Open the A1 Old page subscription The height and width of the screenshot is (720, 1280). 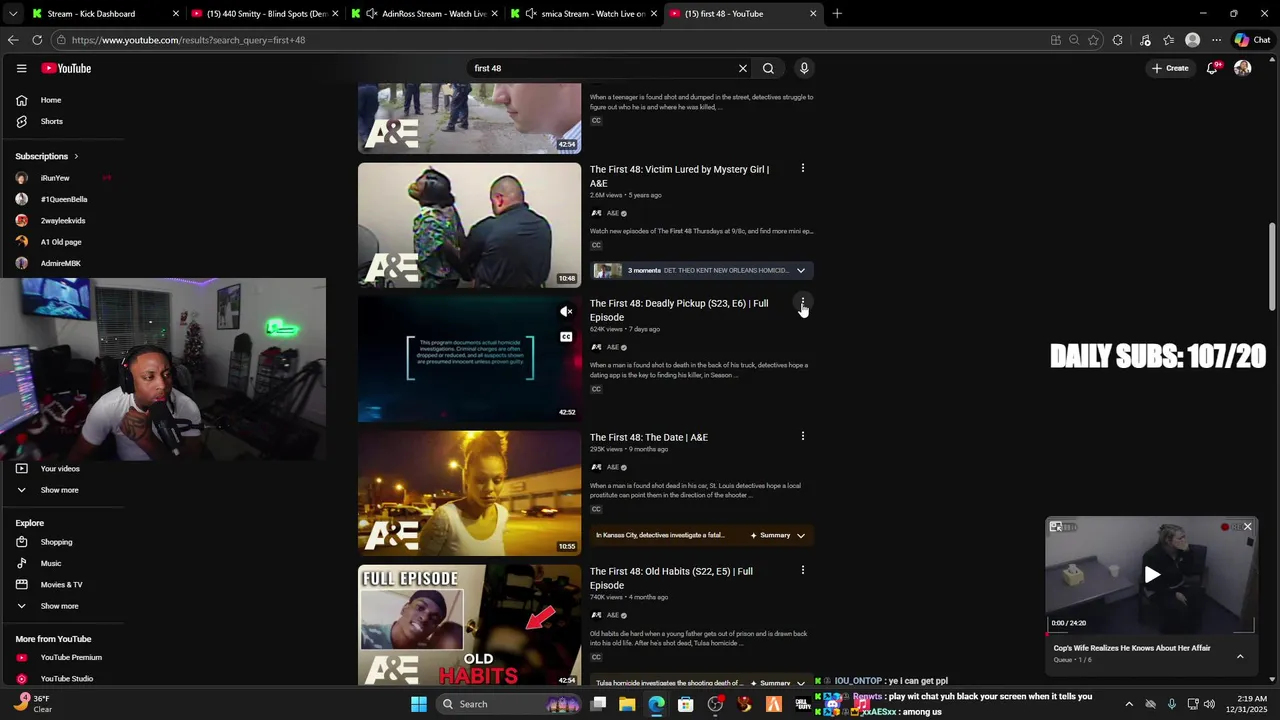[62, 242]
